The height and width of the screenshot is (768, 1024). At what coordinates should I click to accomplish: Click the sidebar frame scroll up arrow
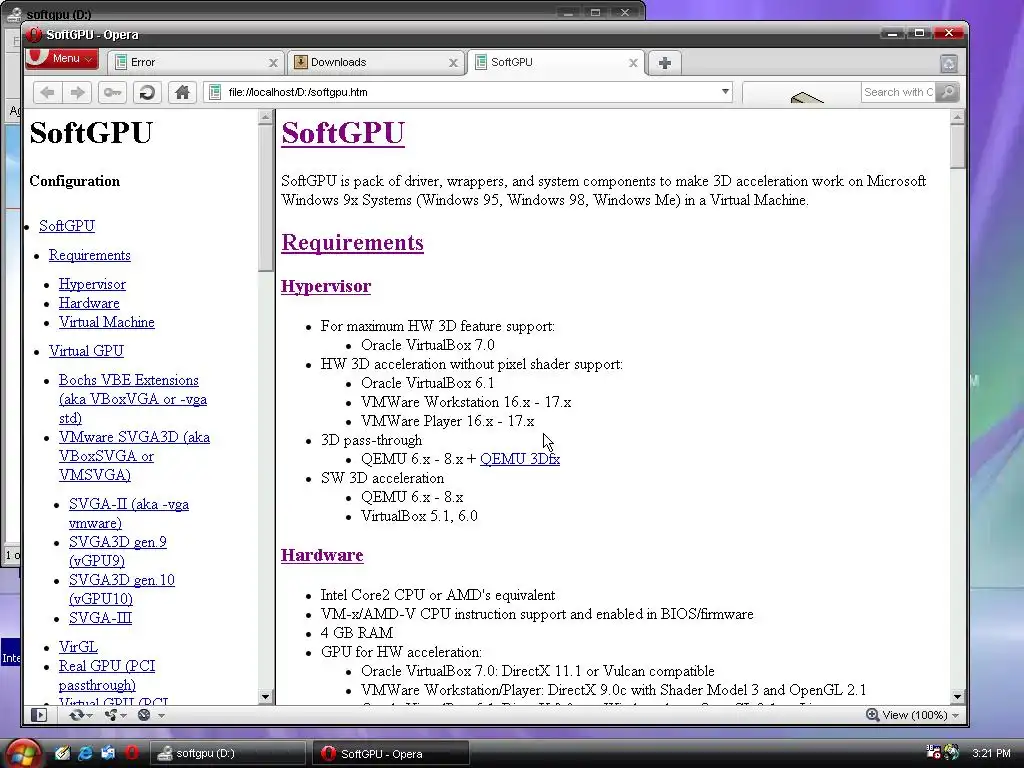[x=264, y=118]
